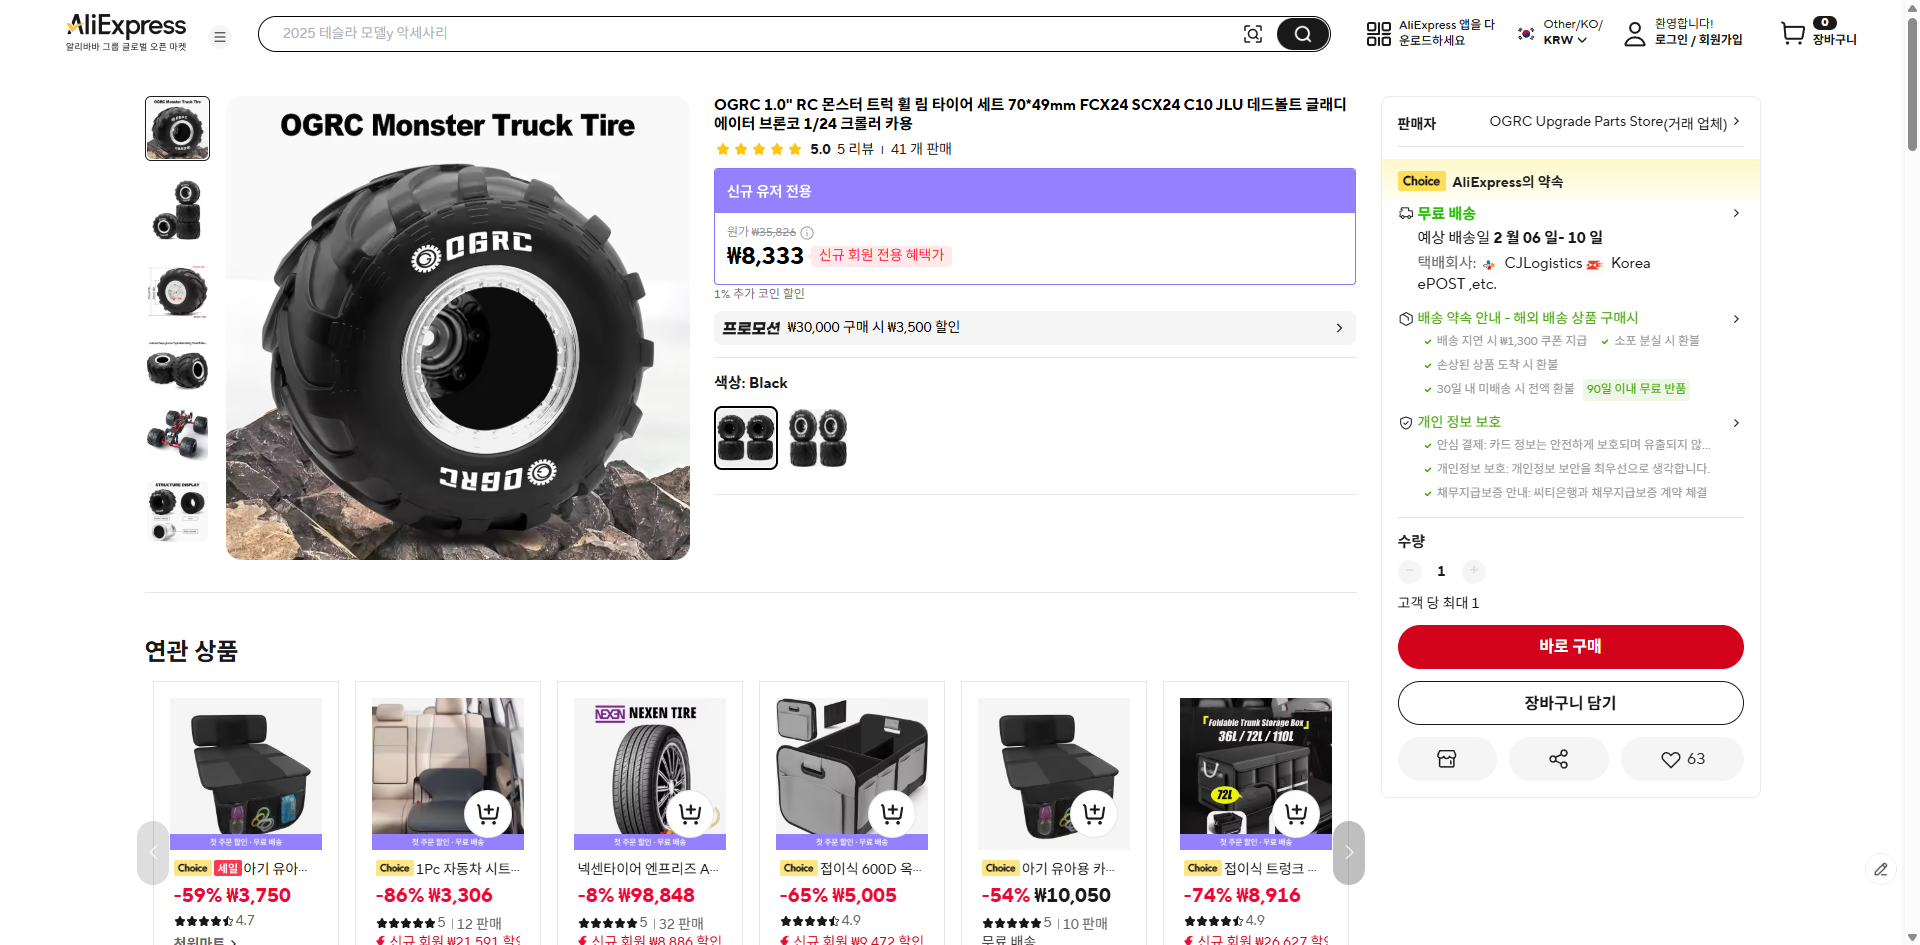
Task: Increase quantity with plus button
Action: 1473,571
